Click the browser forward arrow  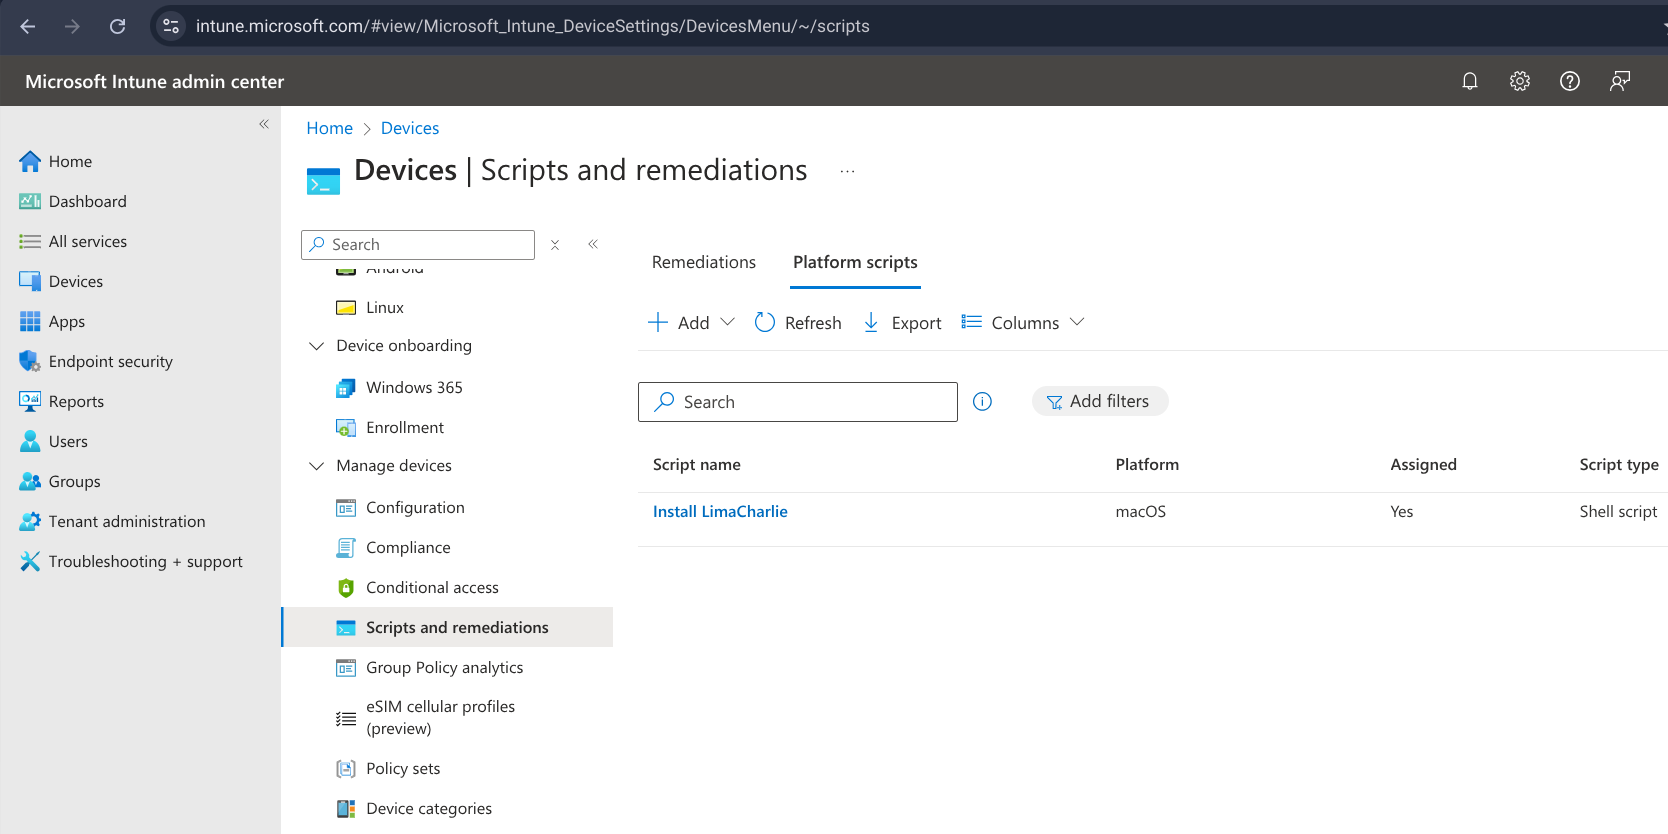pyautogui.click(x=72, y=26)
